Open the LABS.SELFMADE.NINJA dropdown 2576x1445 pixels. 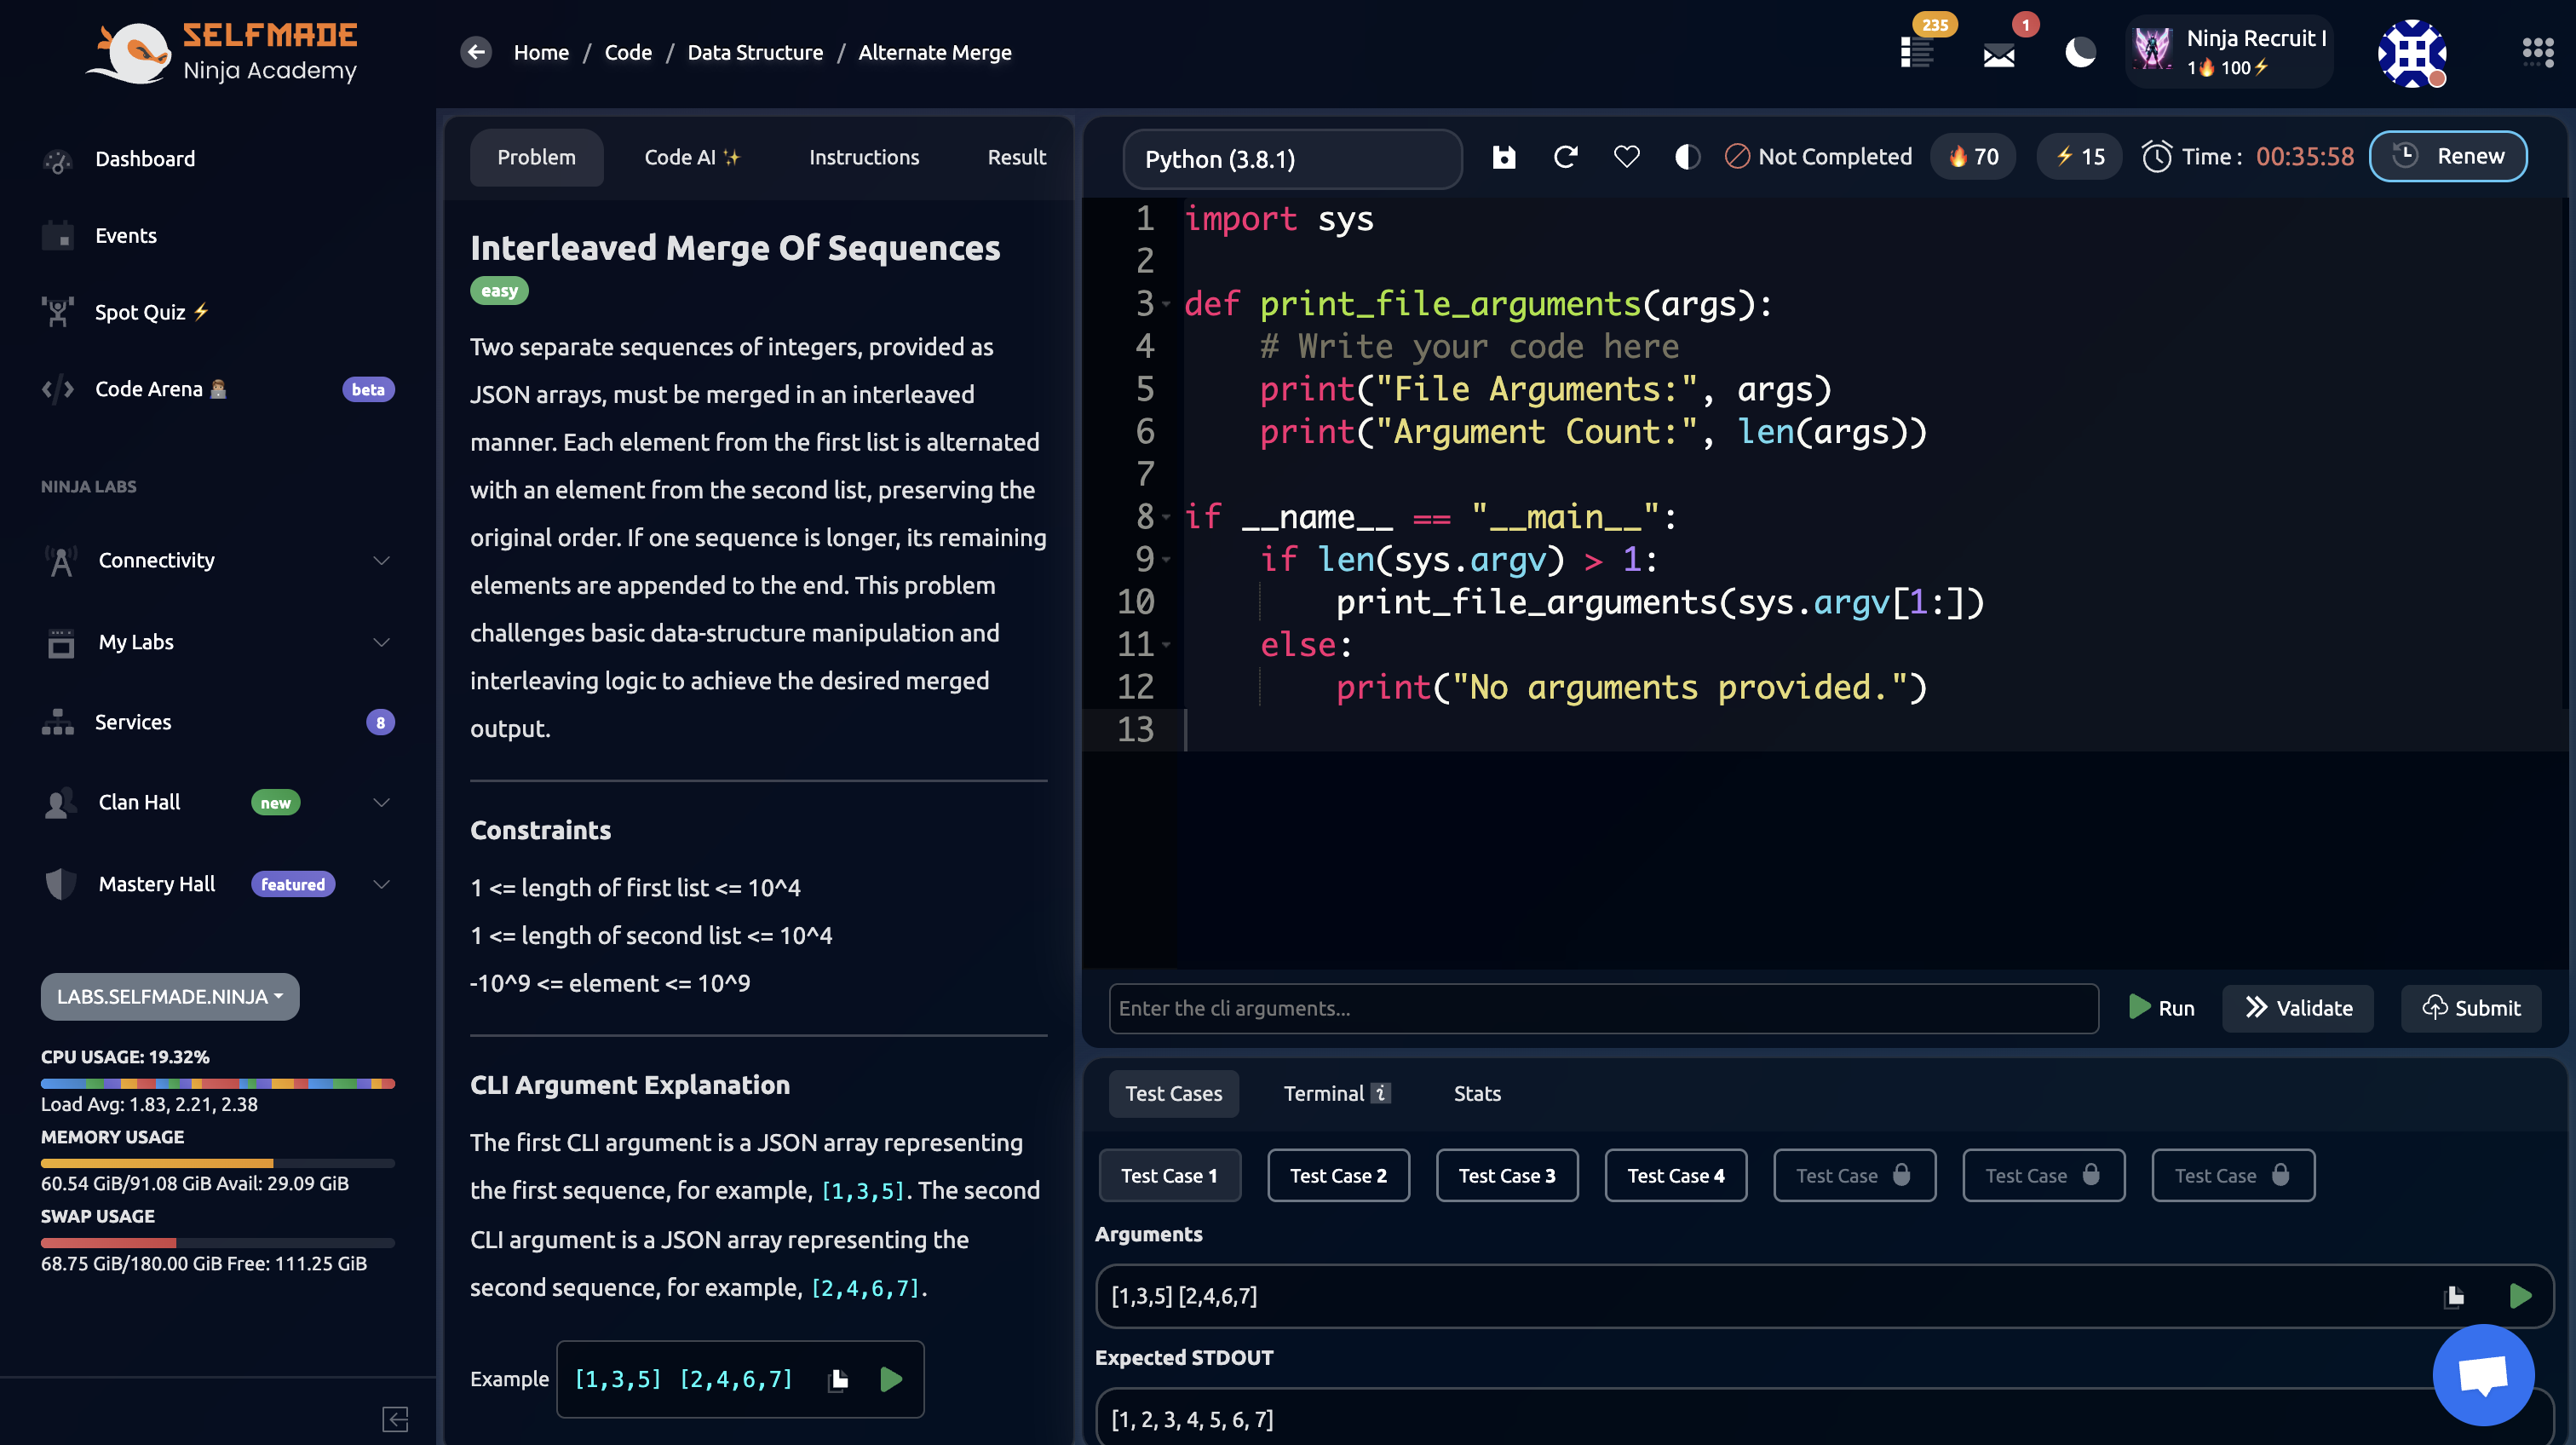[x=170, y=996]
